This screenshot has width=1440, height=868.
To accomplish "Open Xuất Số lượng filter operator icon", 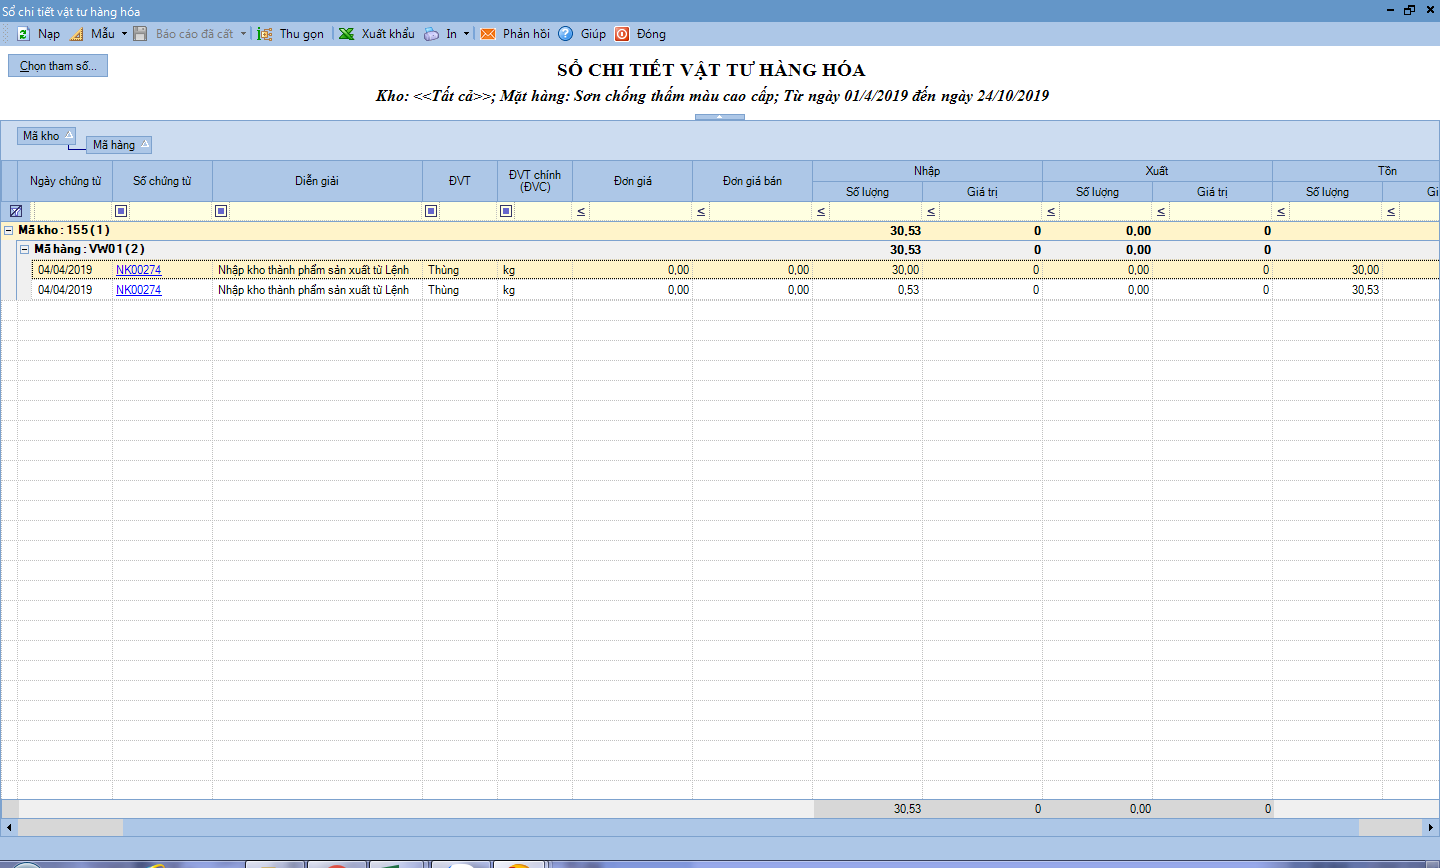I will [x=1051, y=211].
